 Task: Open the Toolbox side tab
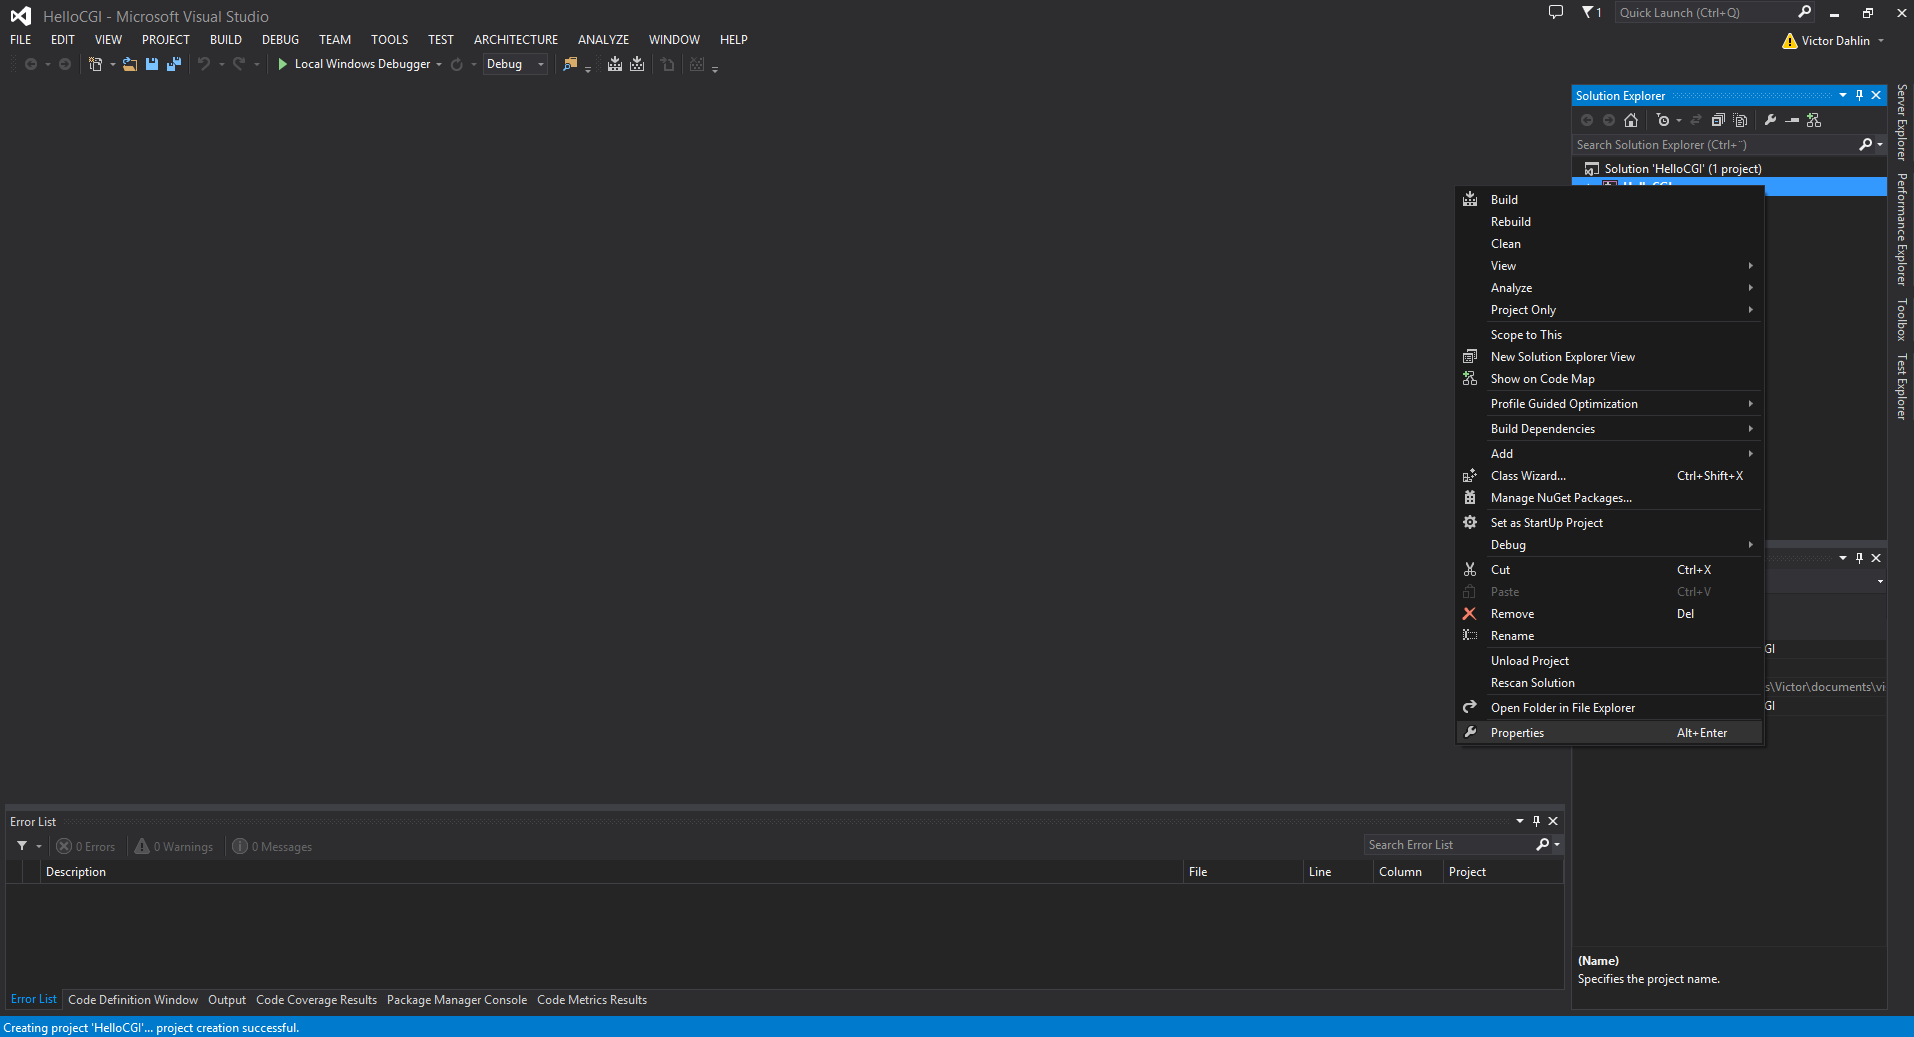1901,320
